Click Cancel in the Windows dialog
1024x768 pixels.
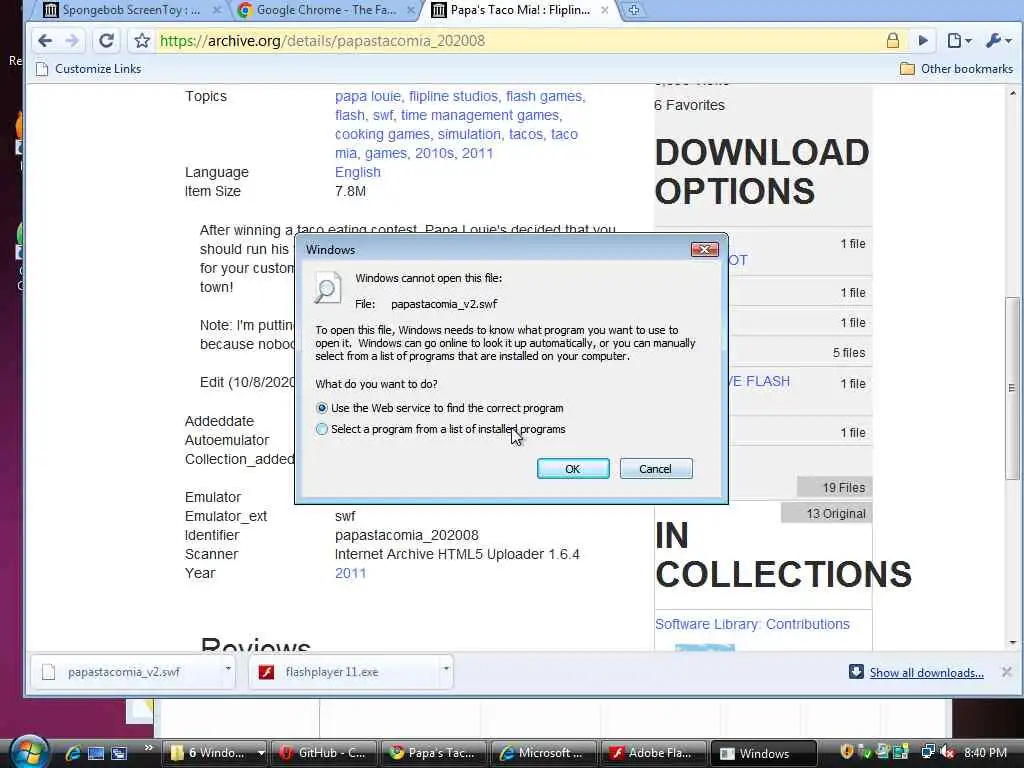656,469
